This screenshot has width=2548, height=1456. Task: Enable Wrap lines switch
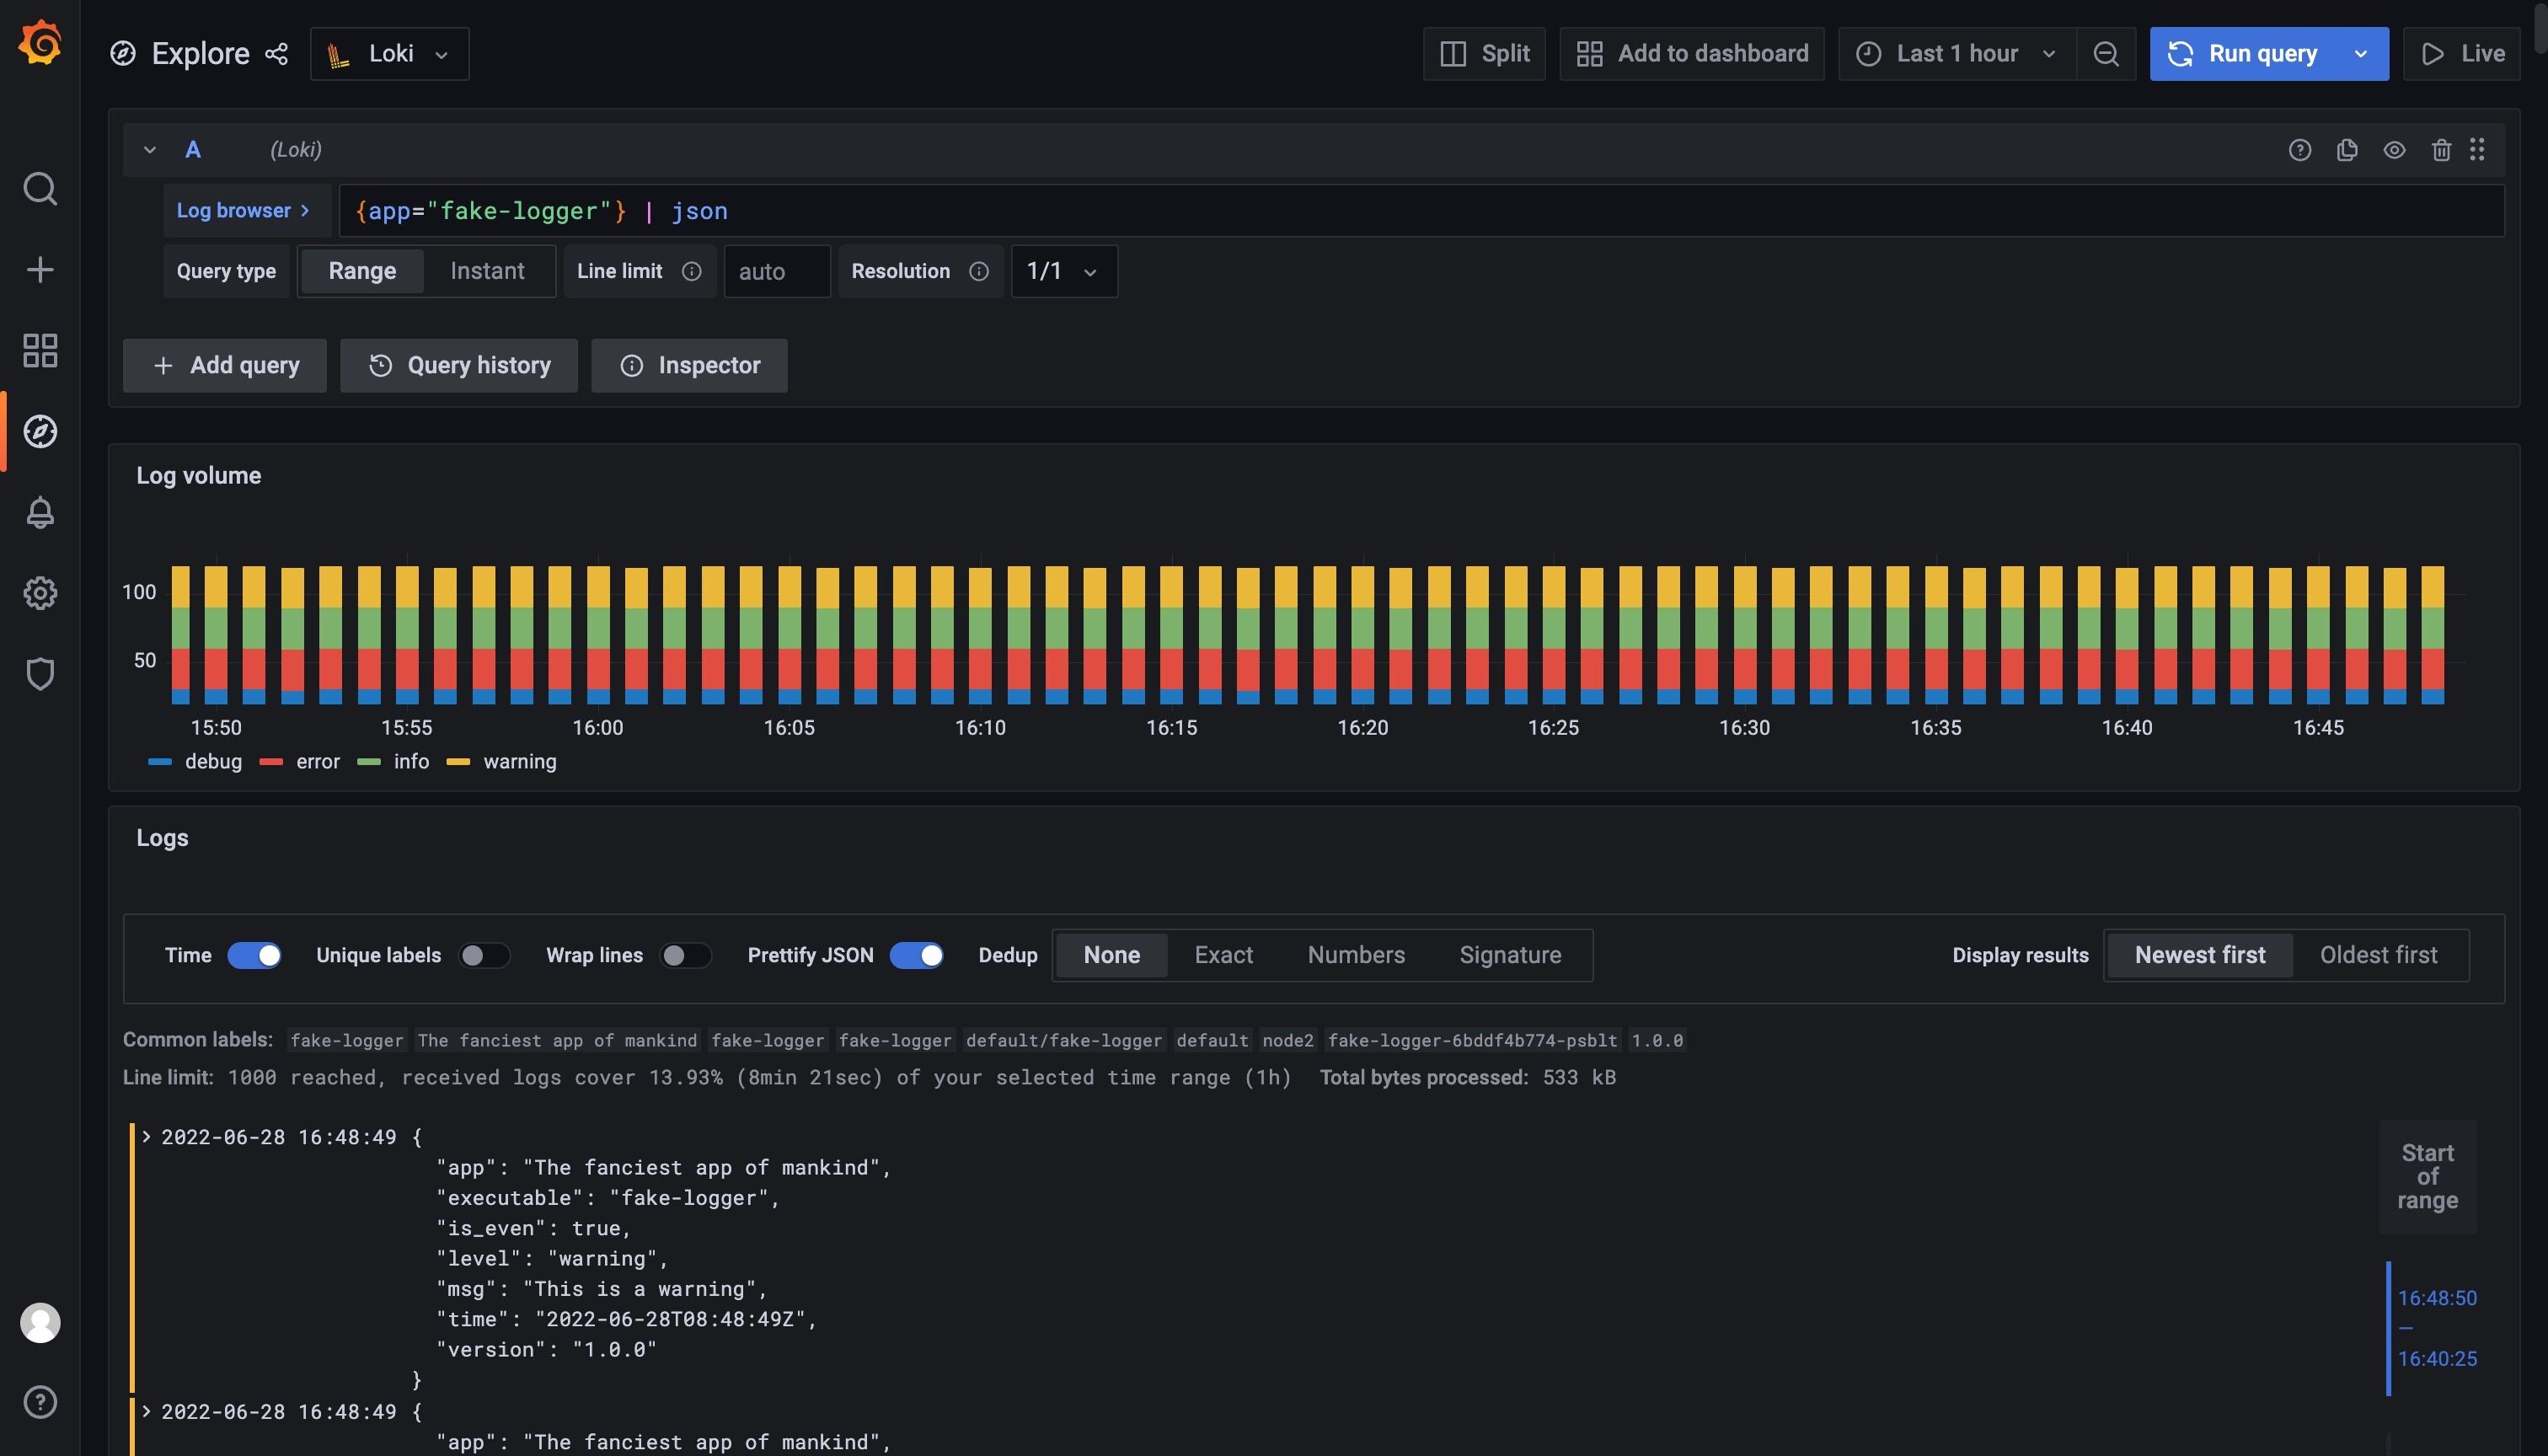[x=686, y=955]
